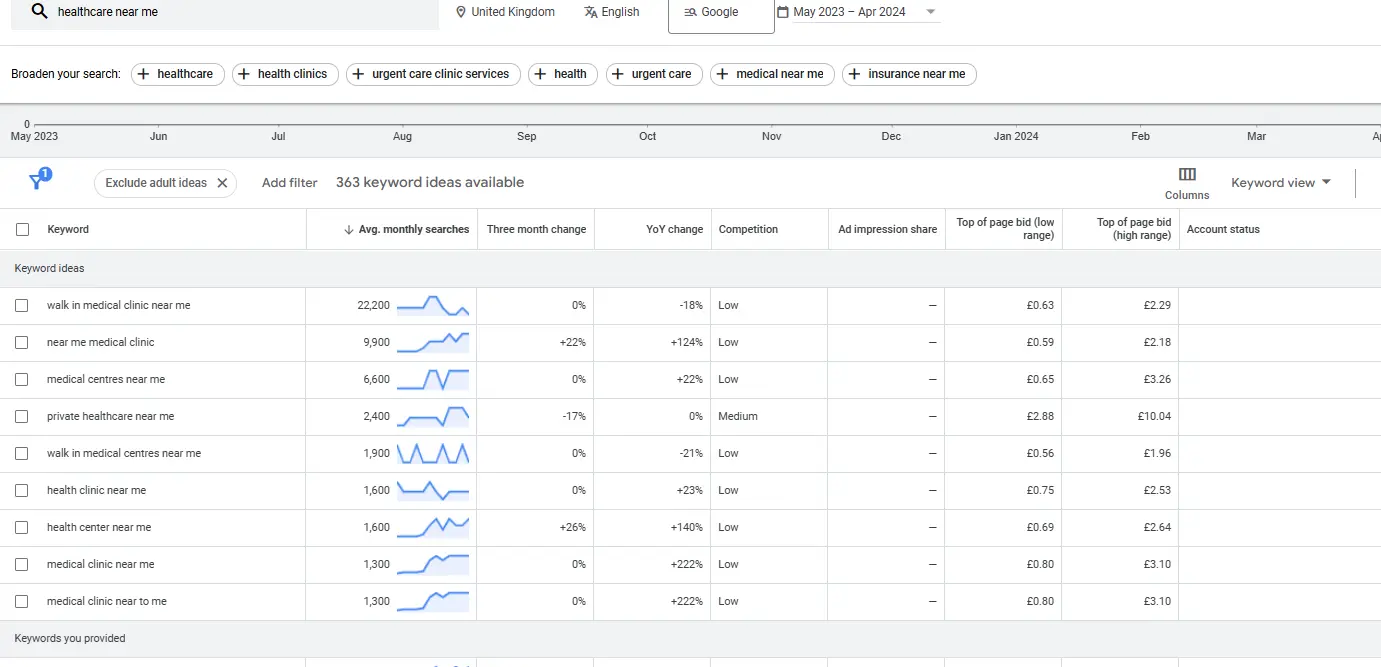Click plus icon on healthcare chip
Image resolution: width=1381 pixels, height=667 pixels.
point(143,74)
